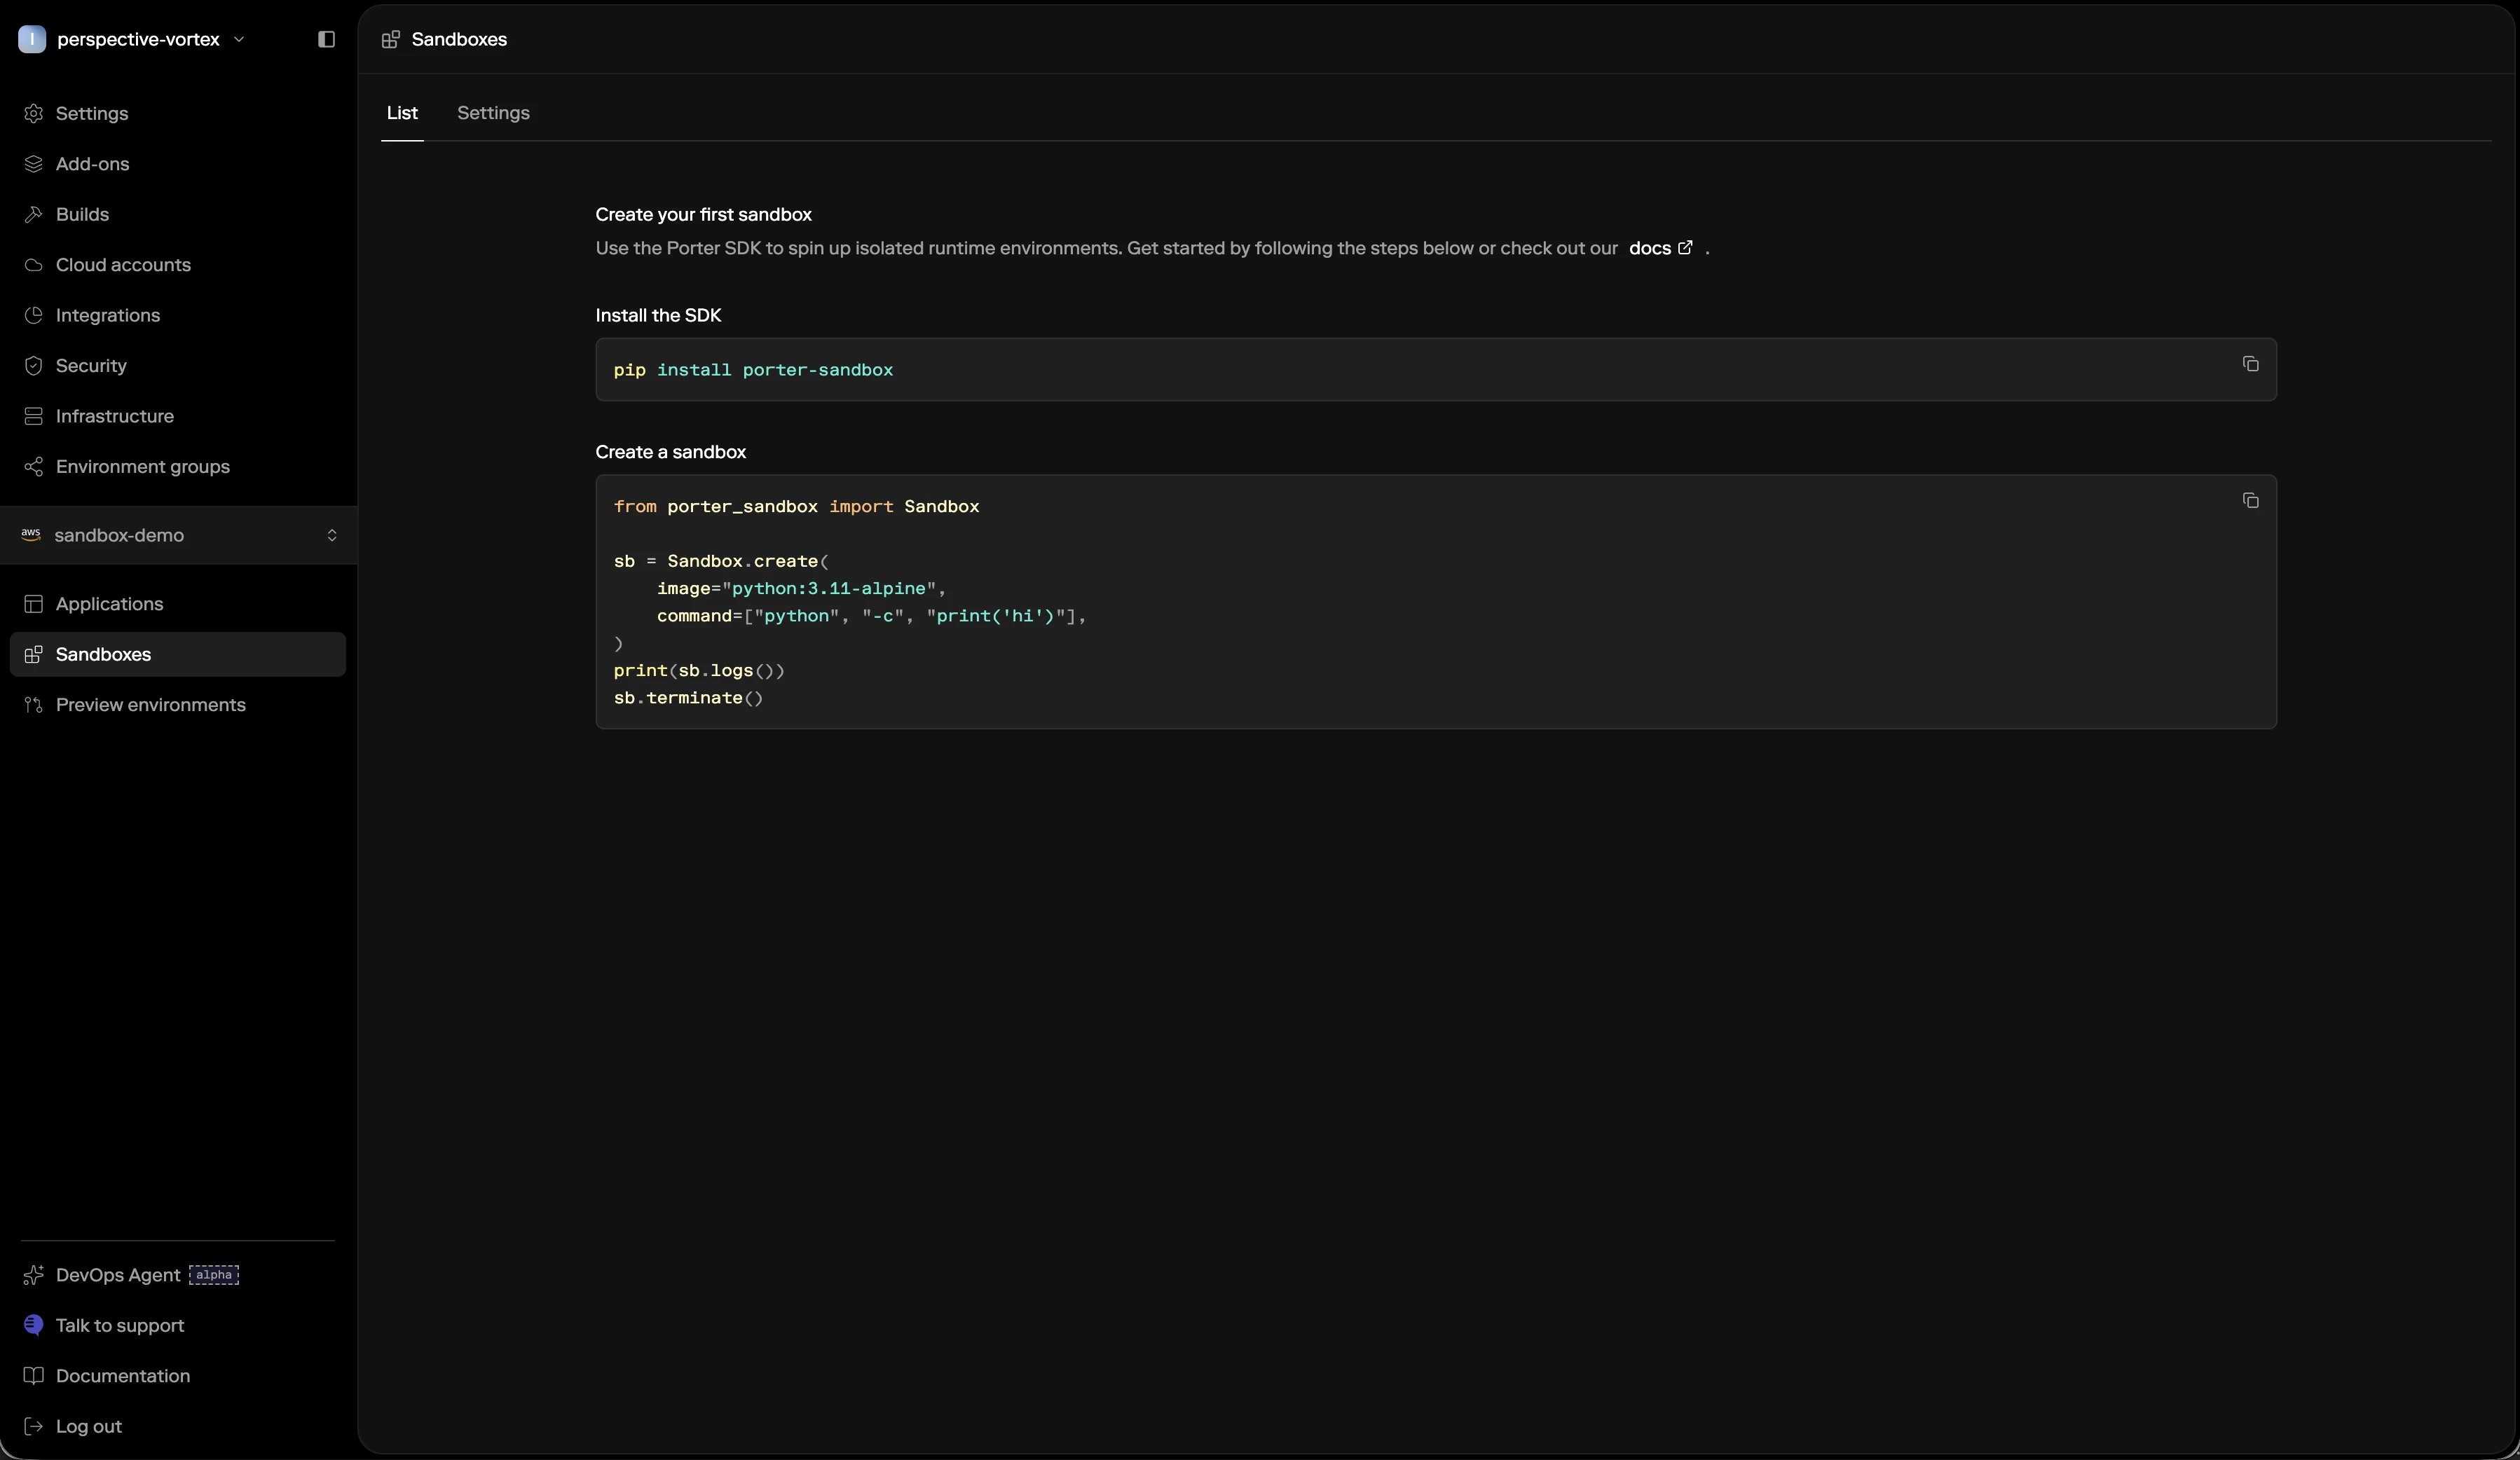Switch to the List tab
The image size is (2520, 1460).
pyautogui.click(x=402, y=113)
